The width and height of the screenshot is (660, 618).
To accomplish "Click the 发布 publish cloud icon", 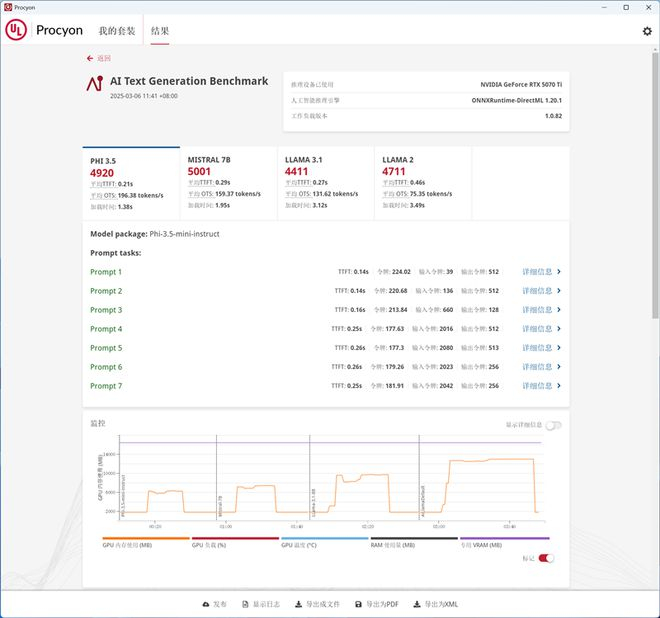I will [205, 604].
